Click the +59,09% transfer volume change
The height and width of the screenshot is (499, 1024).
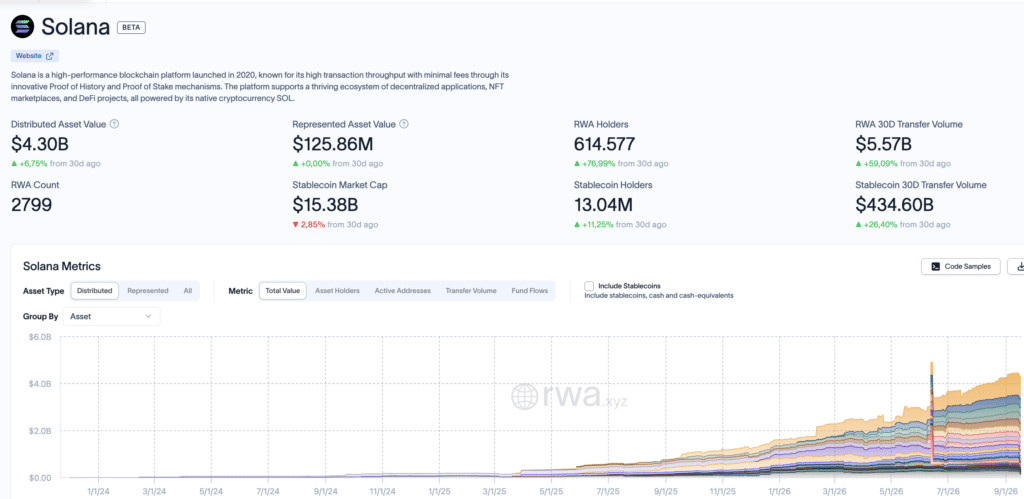pyautogui.click(x=876, y=164)
